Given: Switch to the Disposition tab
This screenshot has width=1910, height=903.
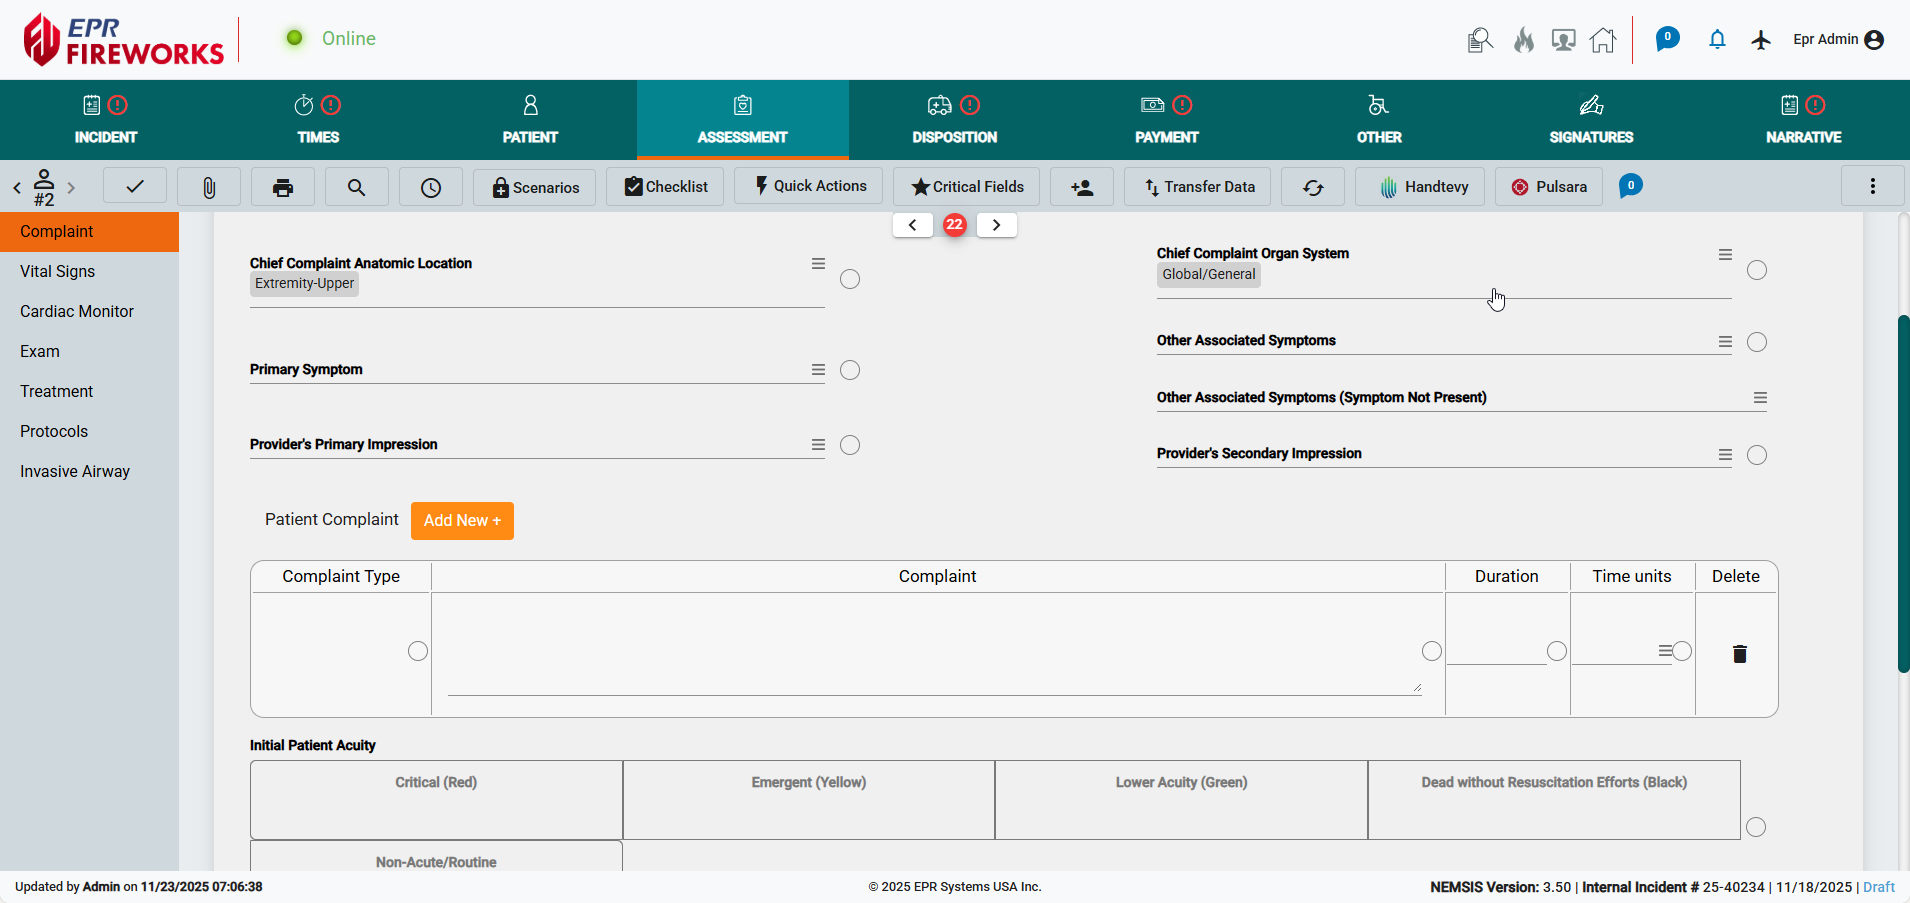Looking at the screenshot, I should point(953,120).
